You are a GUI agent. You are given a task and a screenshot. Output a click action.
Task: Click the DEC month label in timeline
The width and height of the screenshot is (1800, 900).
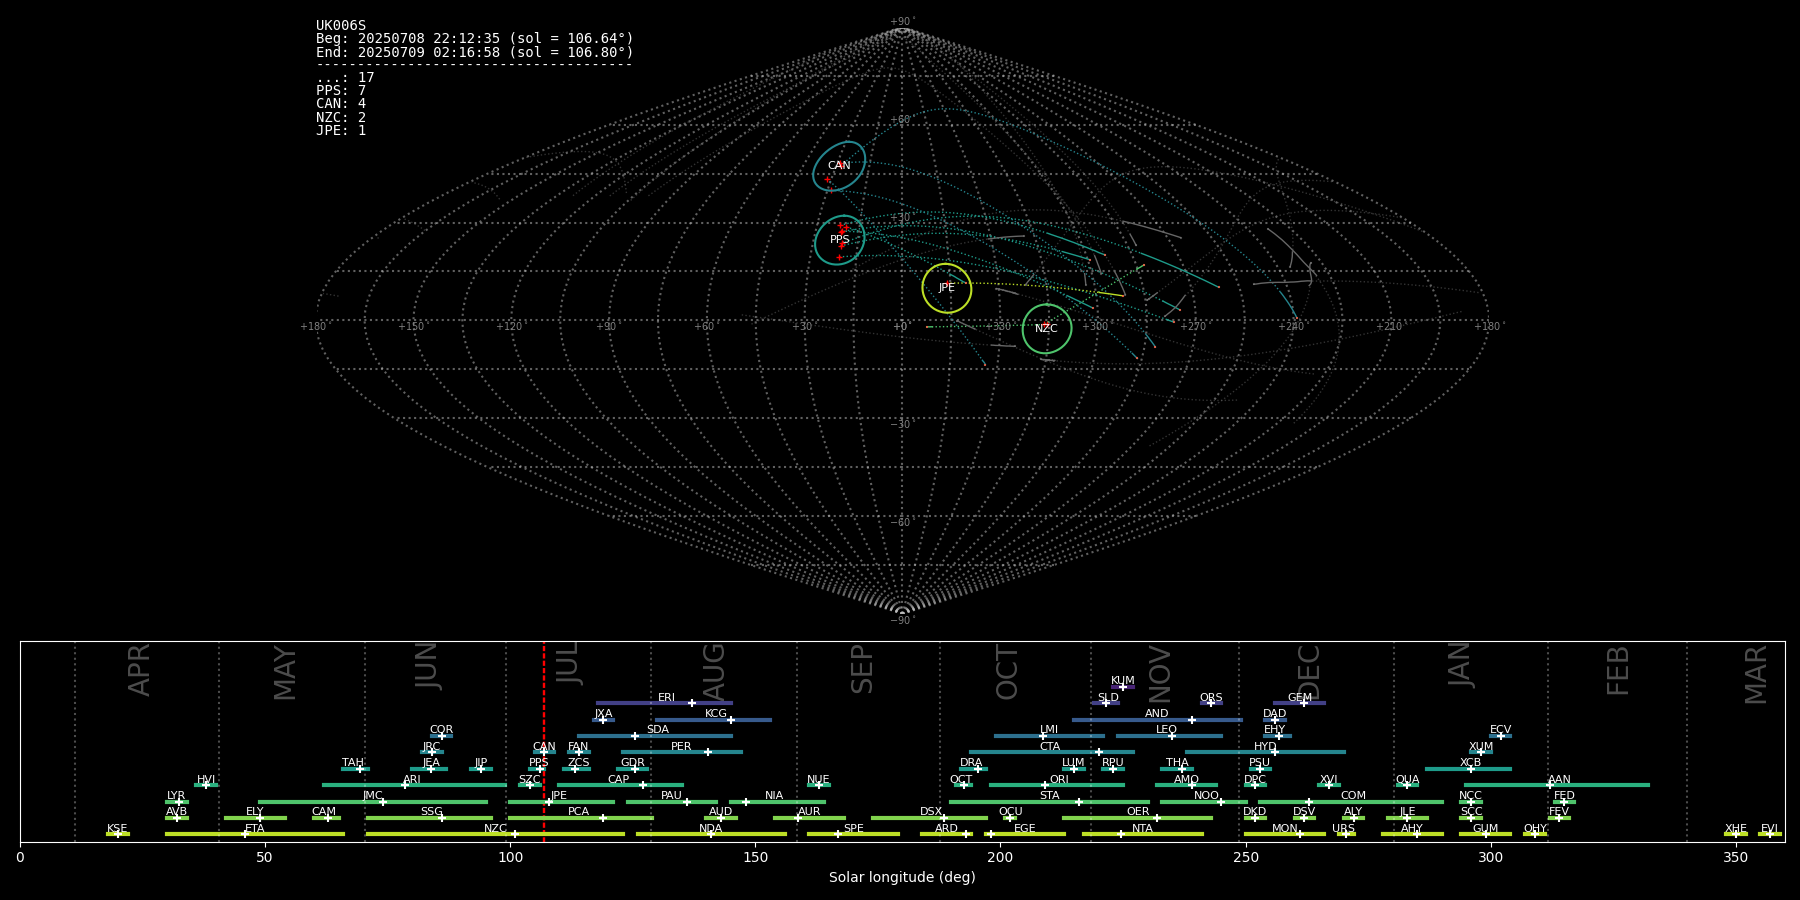[1309, 672]
